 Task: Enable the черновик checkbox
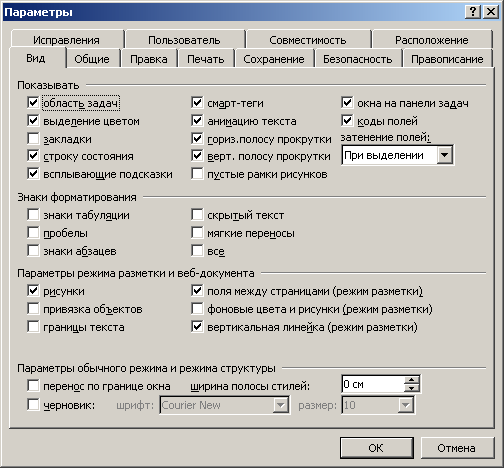[33, 404]
